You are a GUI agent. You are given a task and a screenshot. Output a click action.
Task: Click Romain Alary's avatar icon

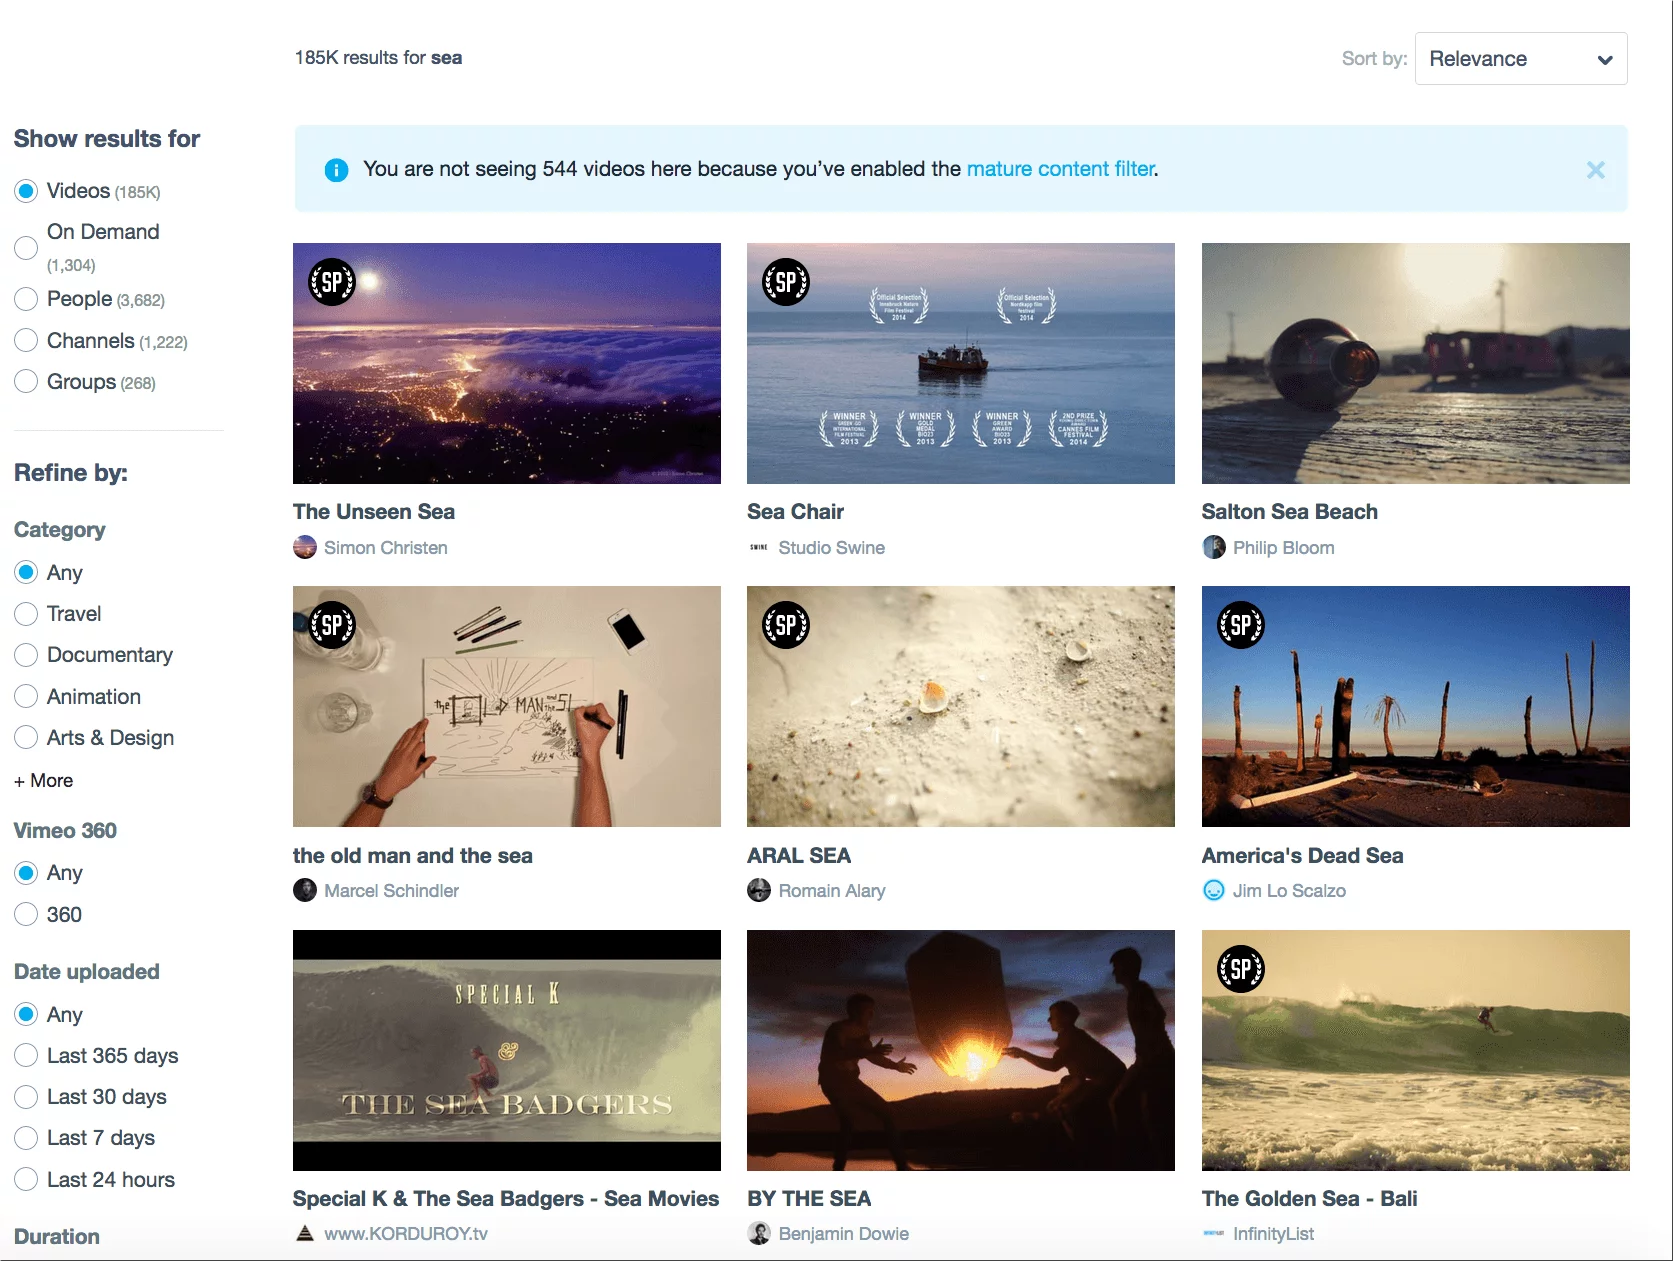(x=759, y=890)
